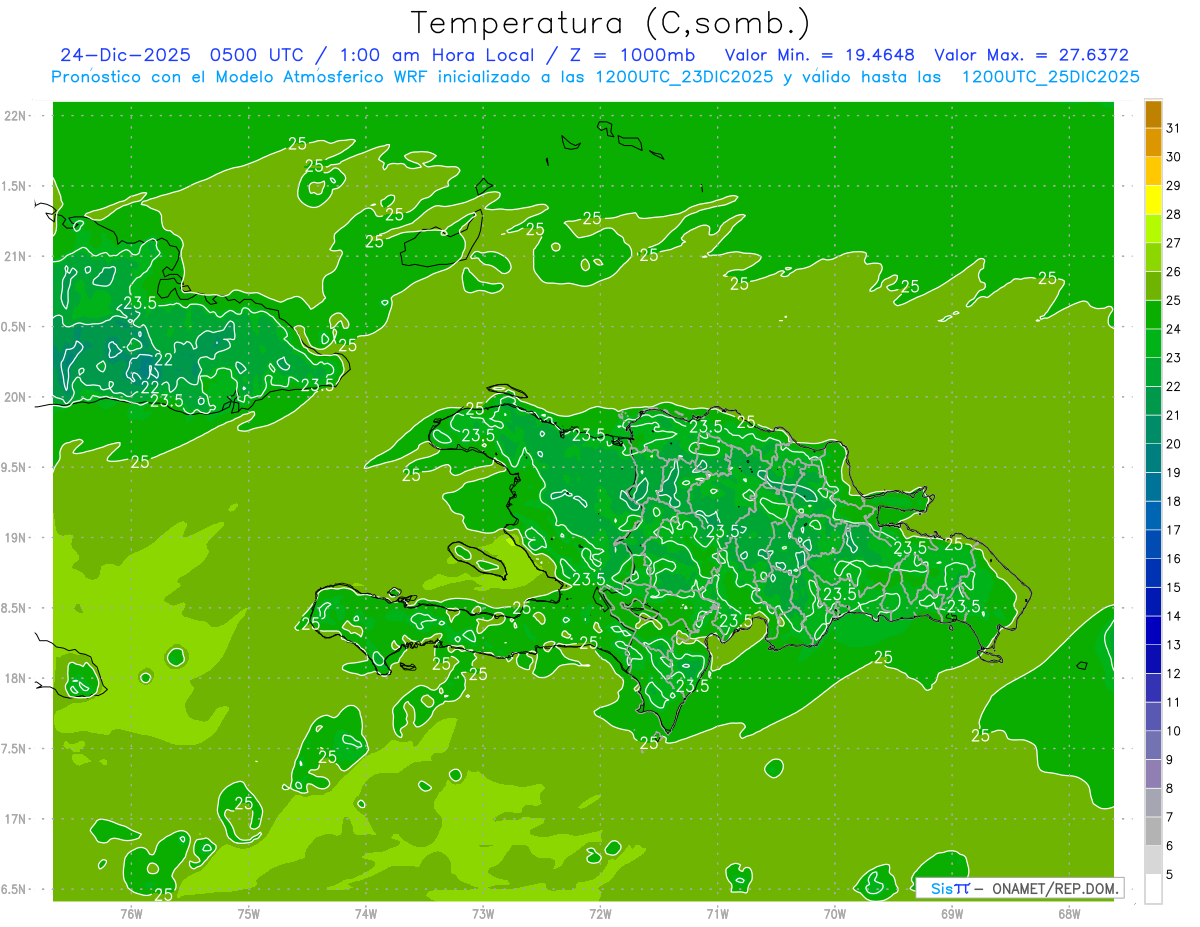Click the "Valor Max. = 27.6372" value
Image resolution: width=1200 pixels, height=927 pixels.
coord(1031,55)
